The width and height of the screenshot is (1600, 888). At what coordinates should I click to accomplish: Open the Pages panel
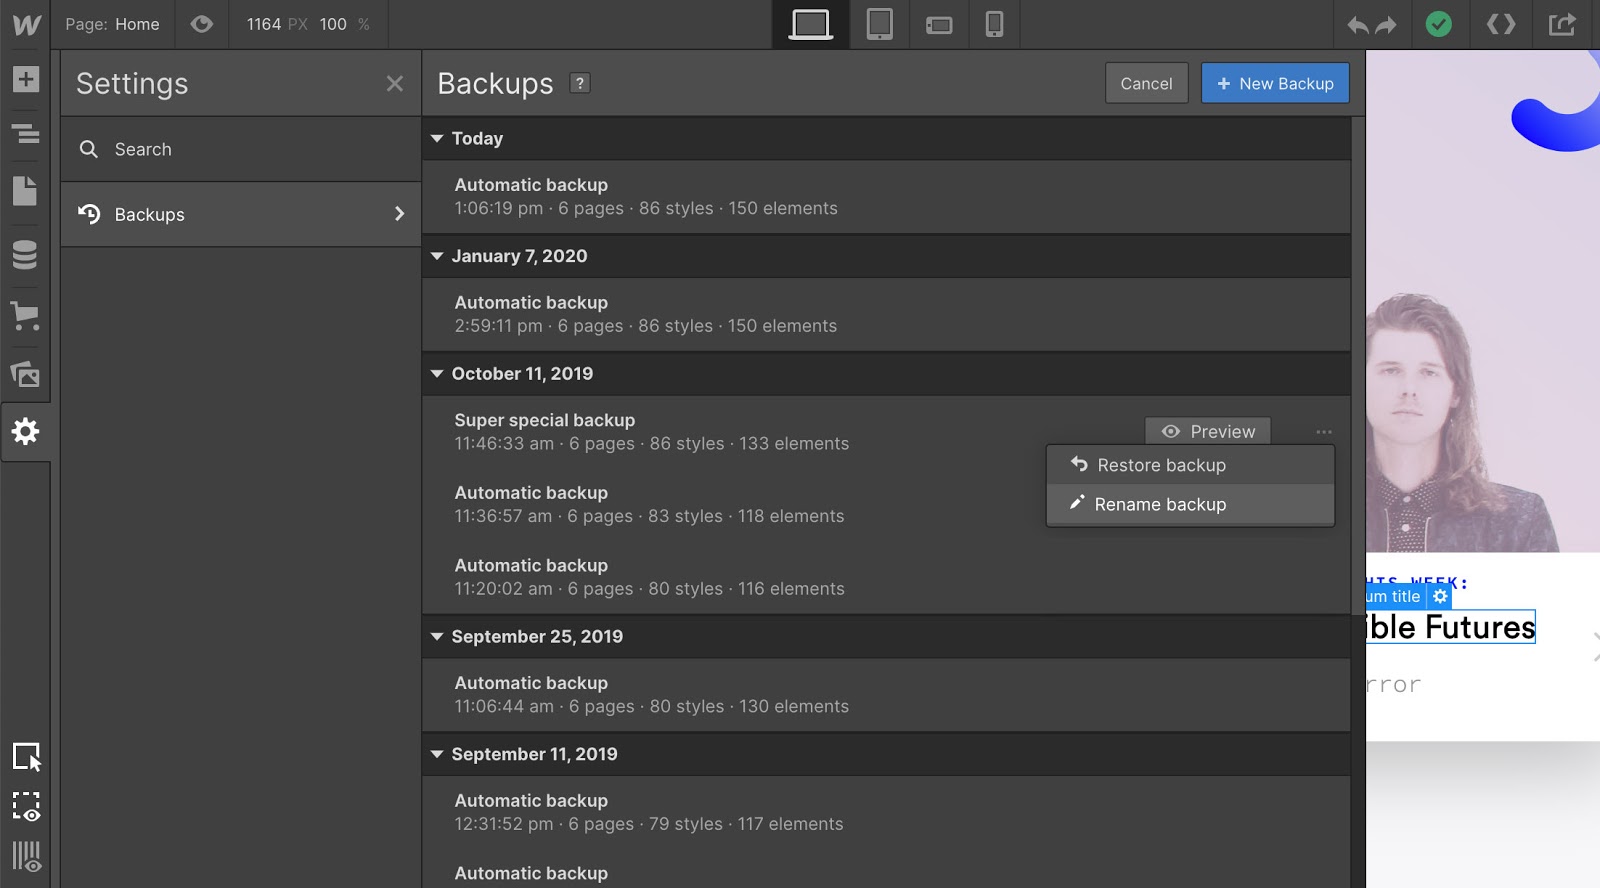(25, 191)
